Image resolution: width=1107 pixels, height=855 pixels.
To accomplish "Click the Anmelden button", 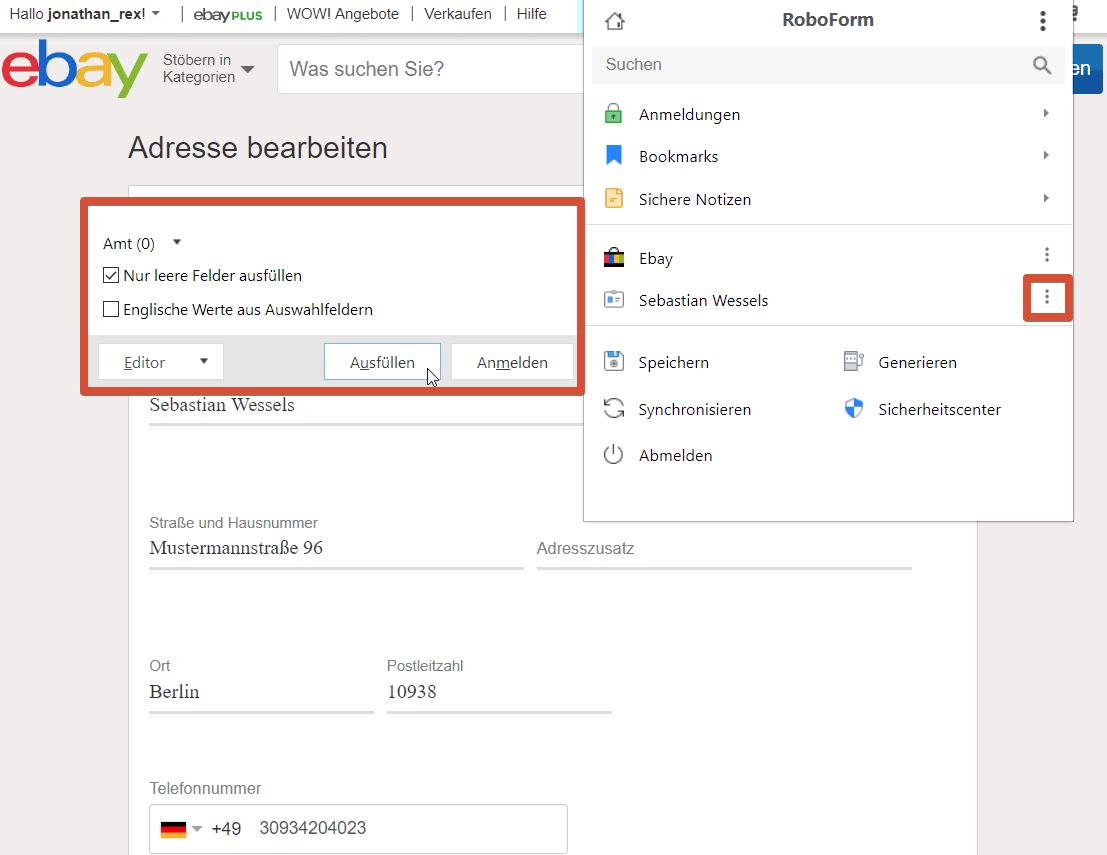I will [512, 362].
